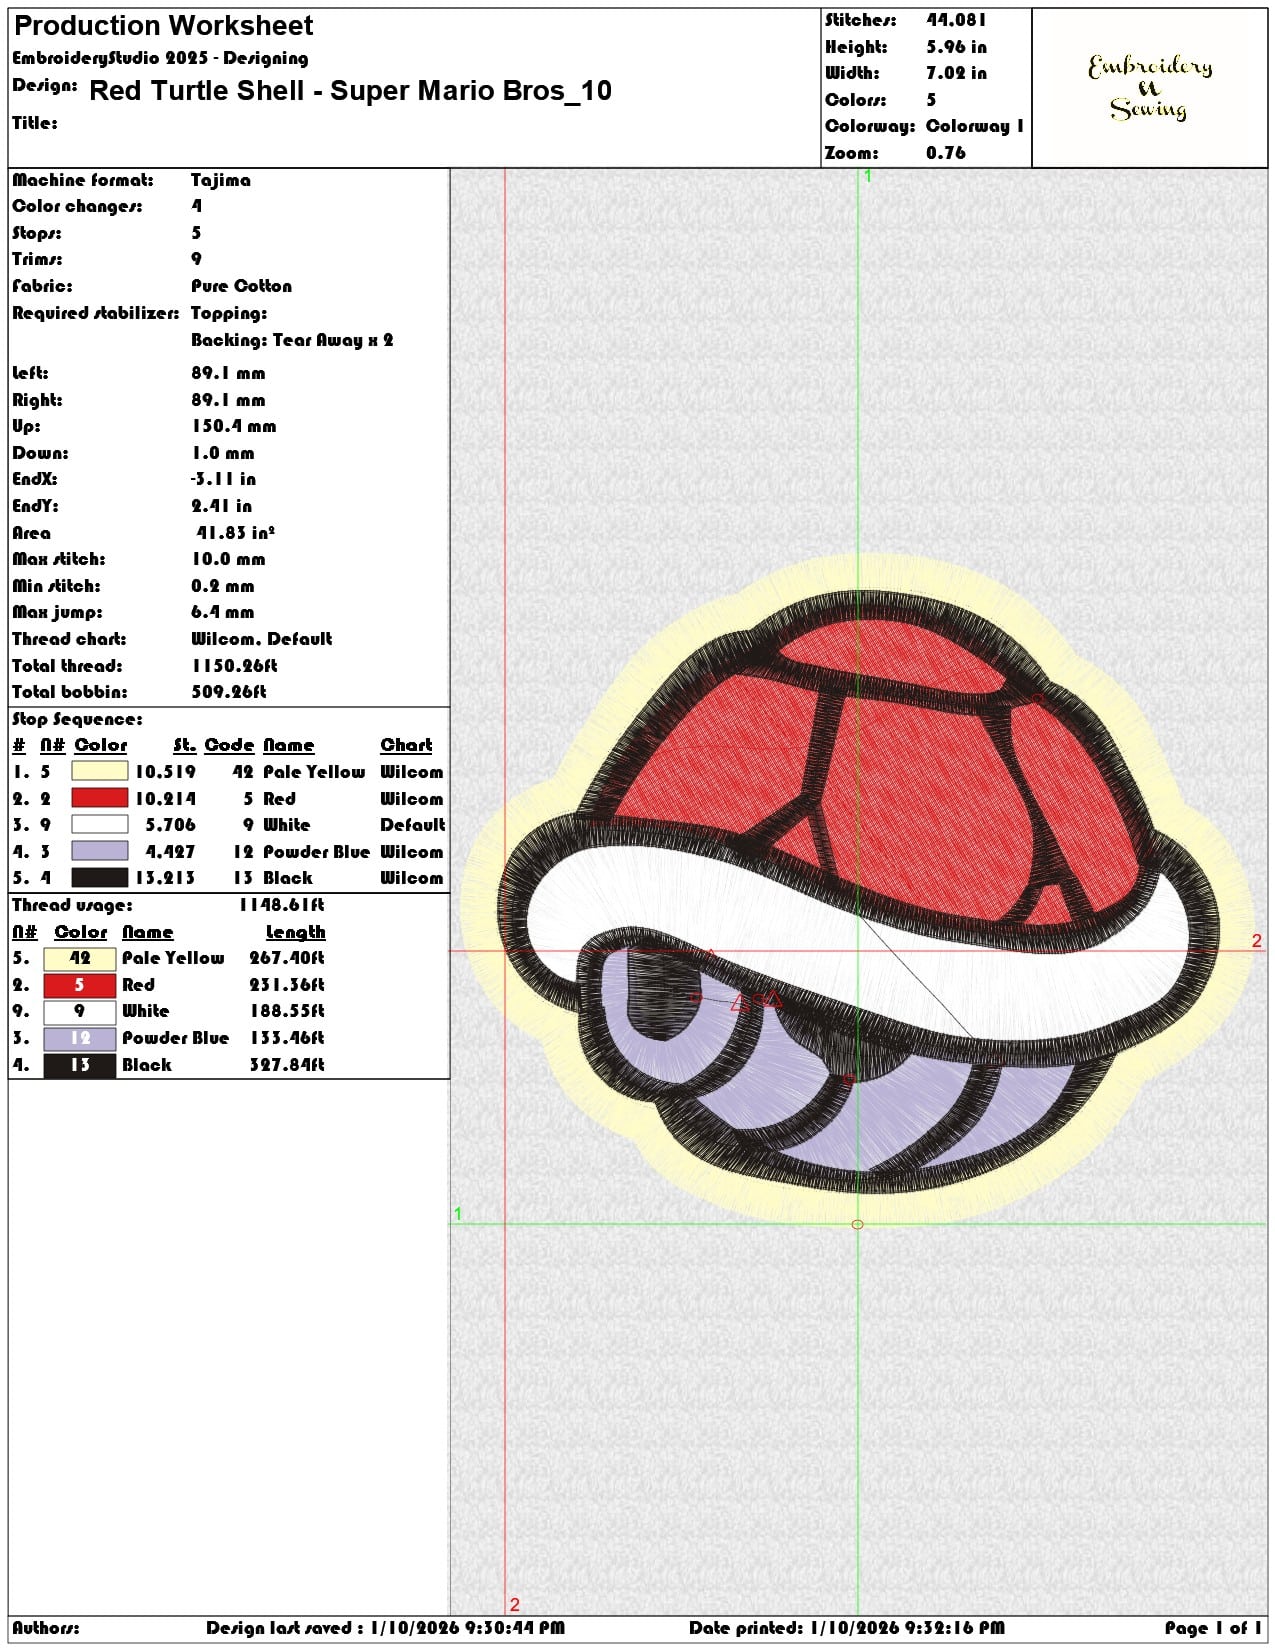
Task: Select the Black 13 thread usage swatch
Action: [x=80, y=1065]
